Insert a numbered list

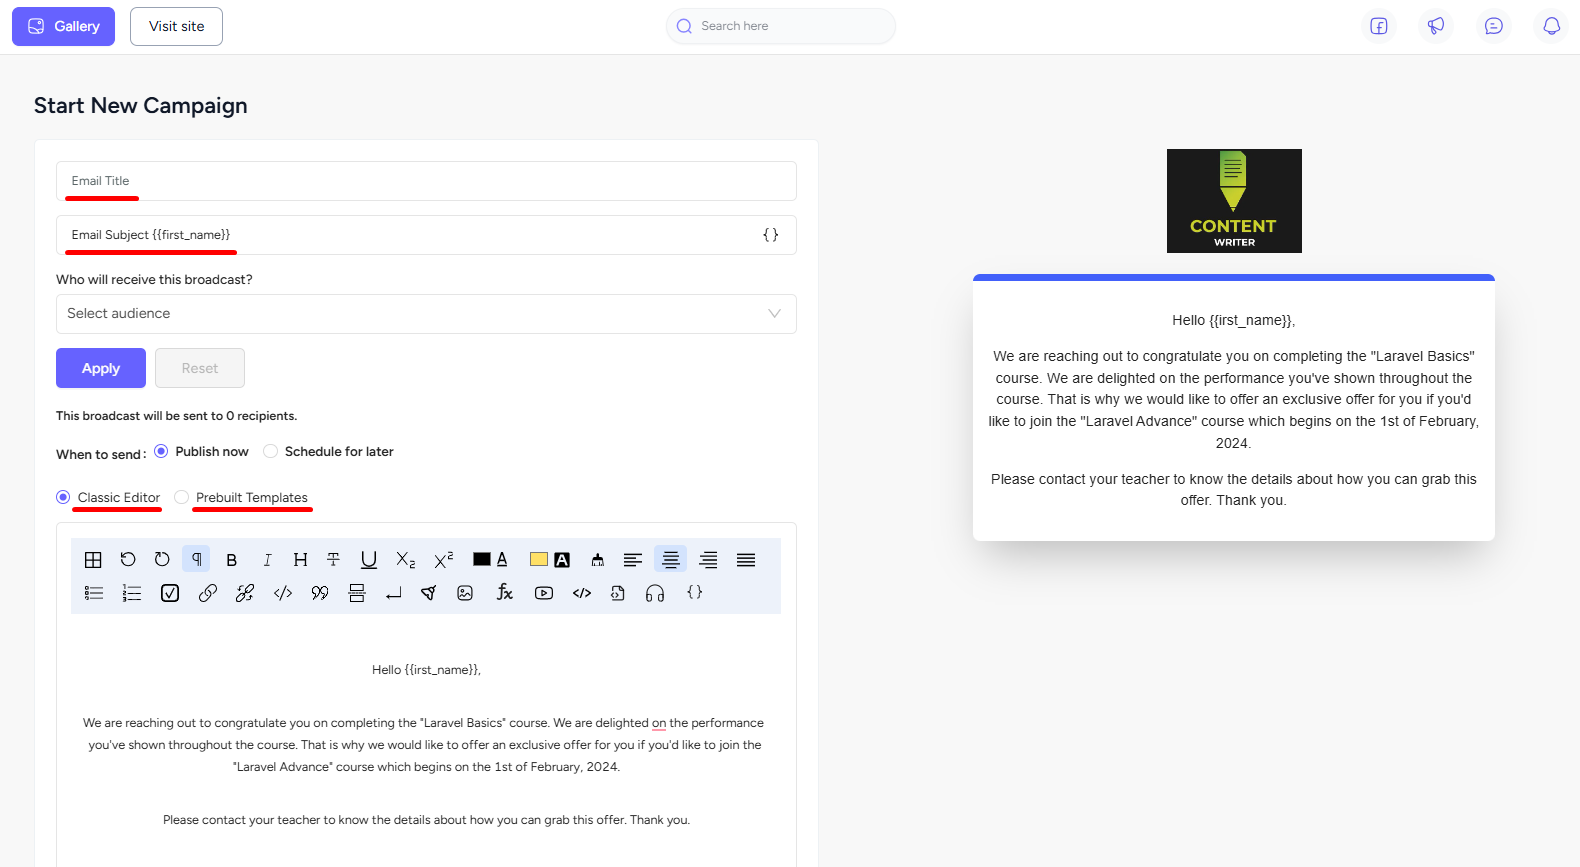(x=132, y=593)
